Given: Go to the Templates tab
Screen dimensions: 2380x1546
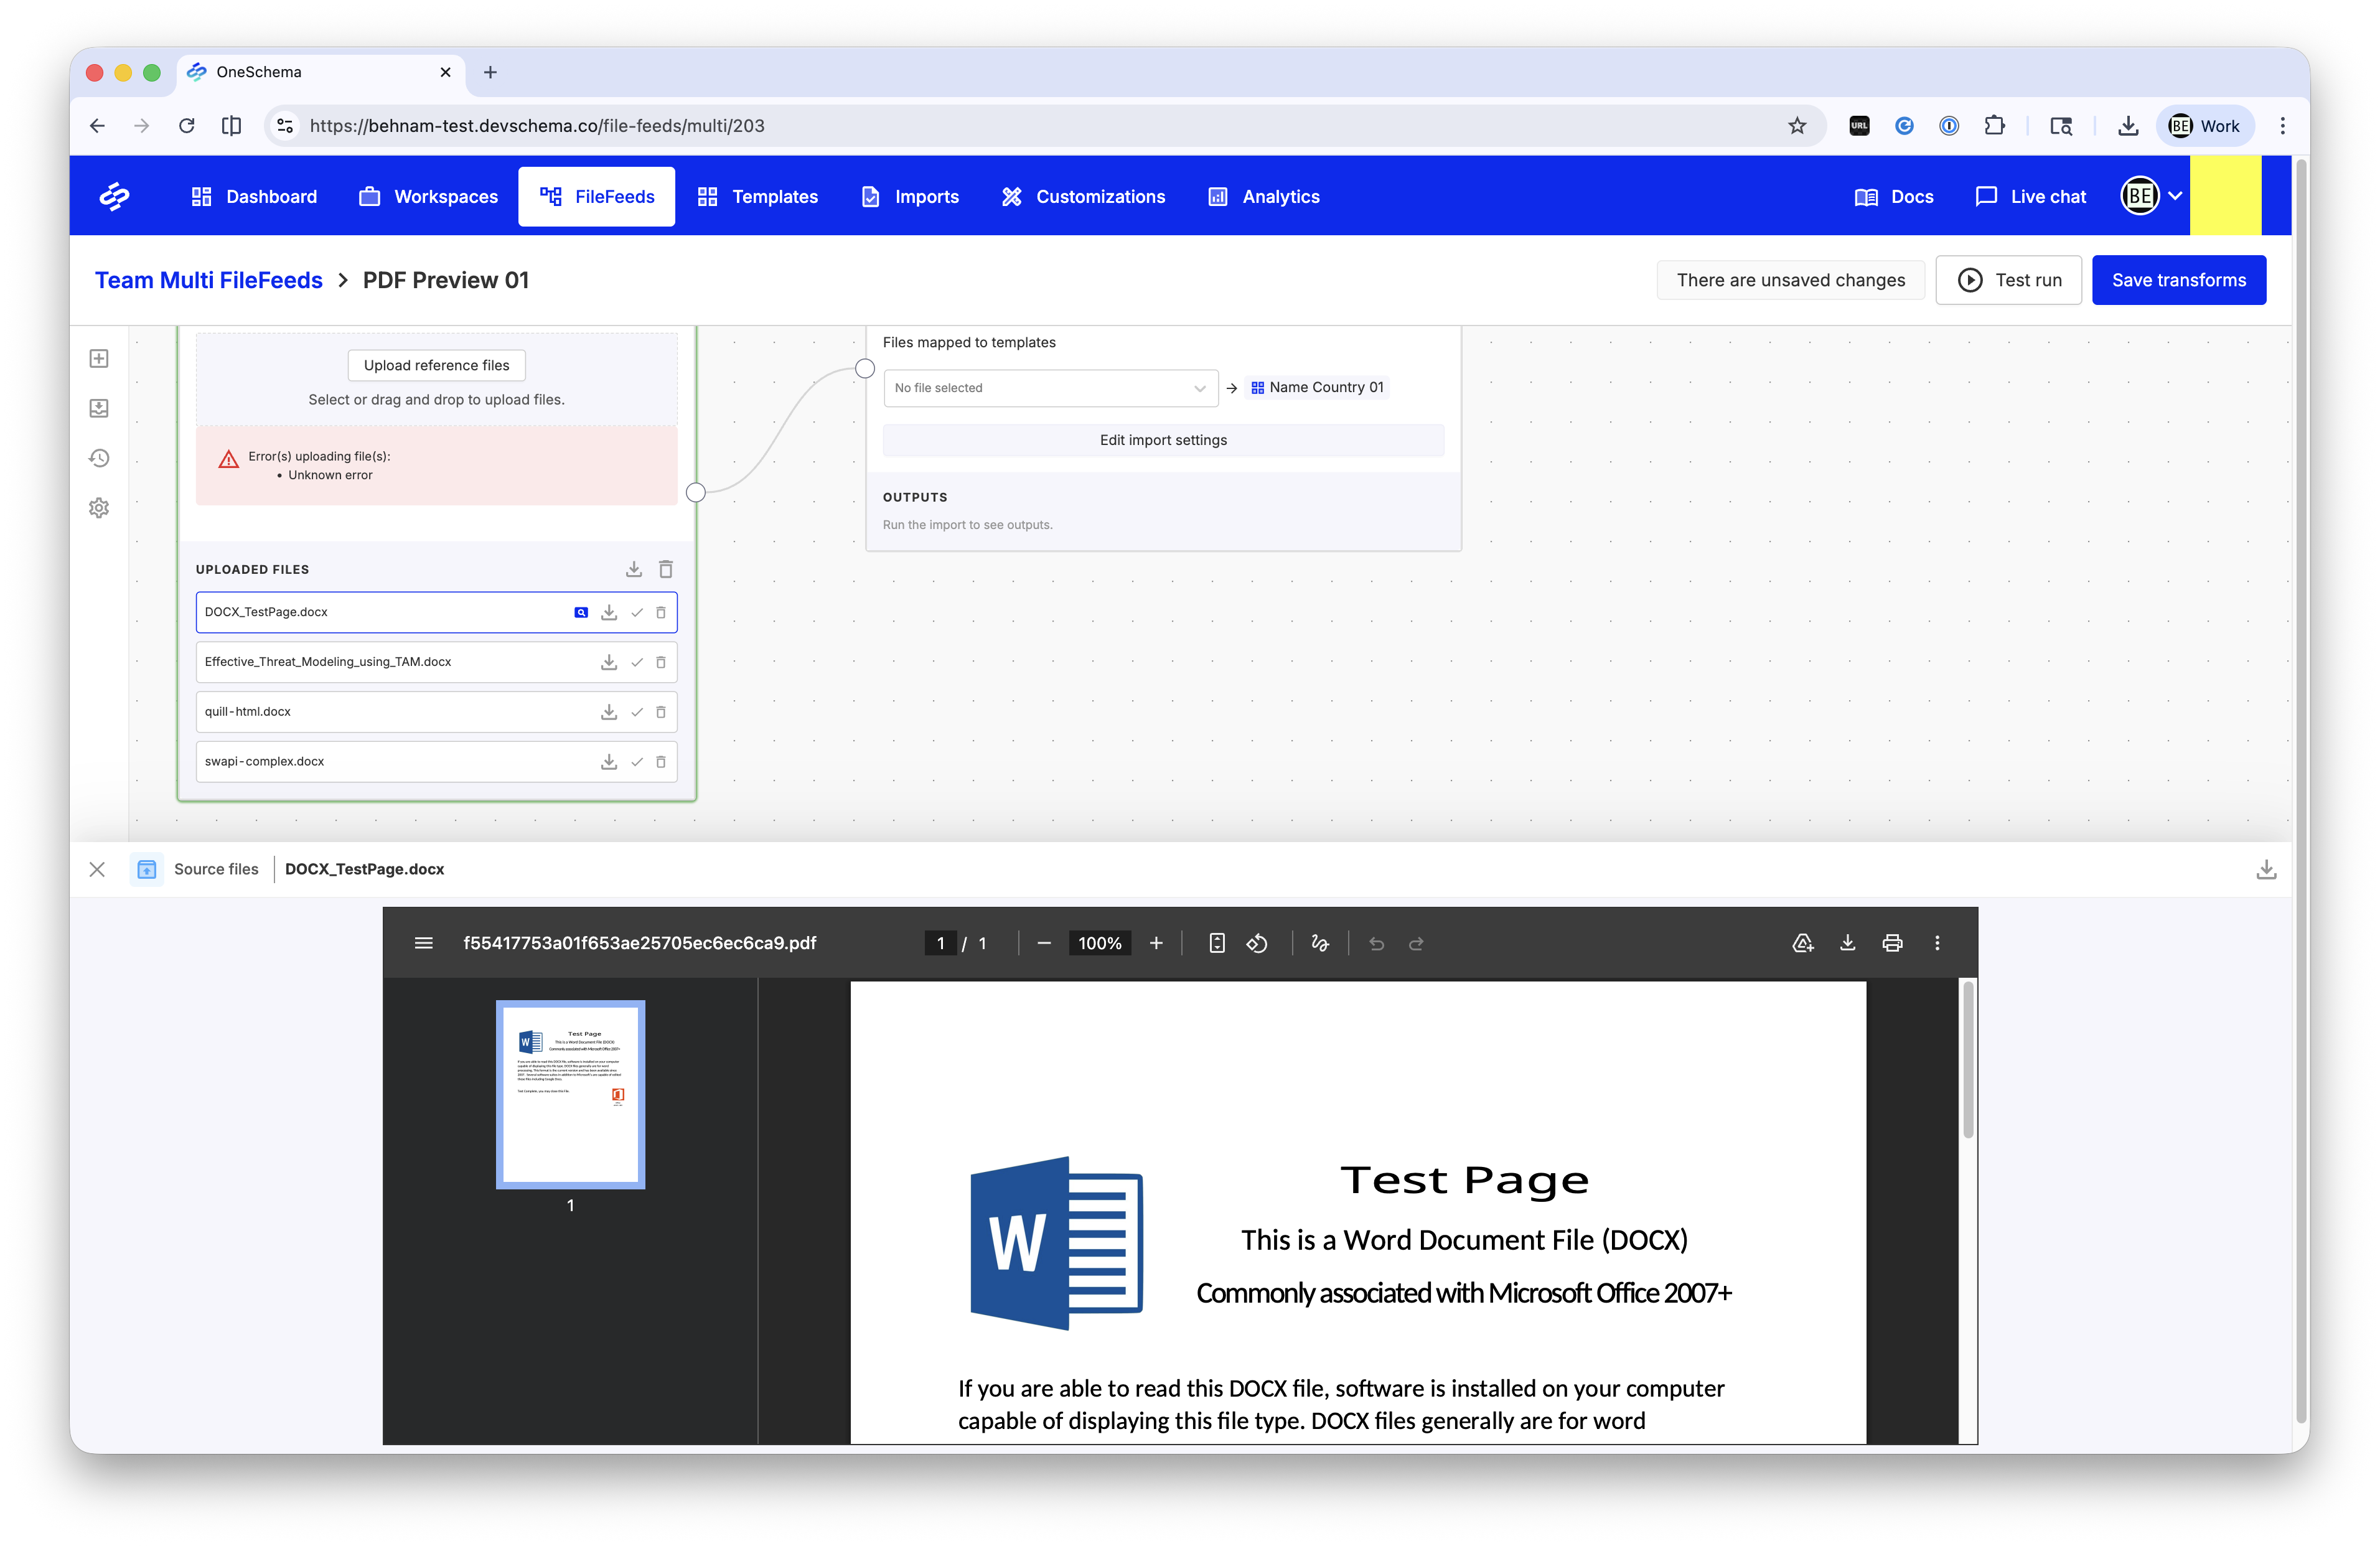Looking at the screenshot, I should point(758,197).
